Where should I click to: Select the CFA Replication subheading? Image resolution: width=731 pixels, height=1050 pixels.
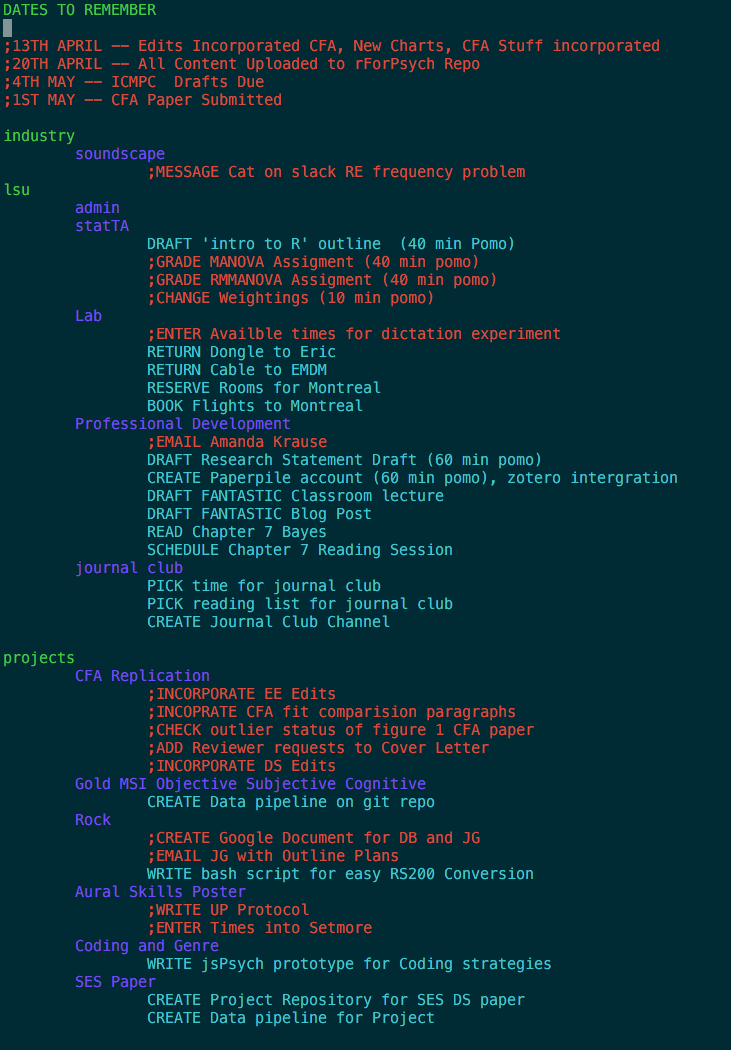(x=143, y=676)
